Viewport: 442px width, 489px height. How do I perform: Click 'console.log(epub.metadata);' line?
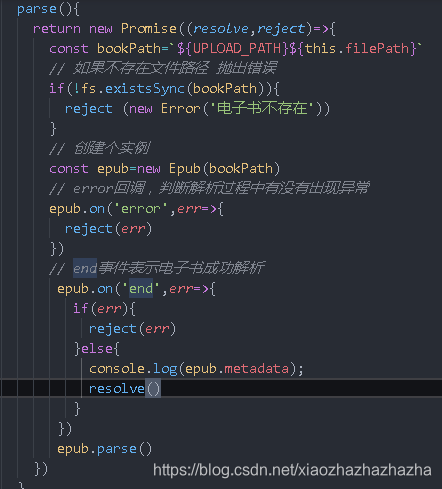[196, 369]
